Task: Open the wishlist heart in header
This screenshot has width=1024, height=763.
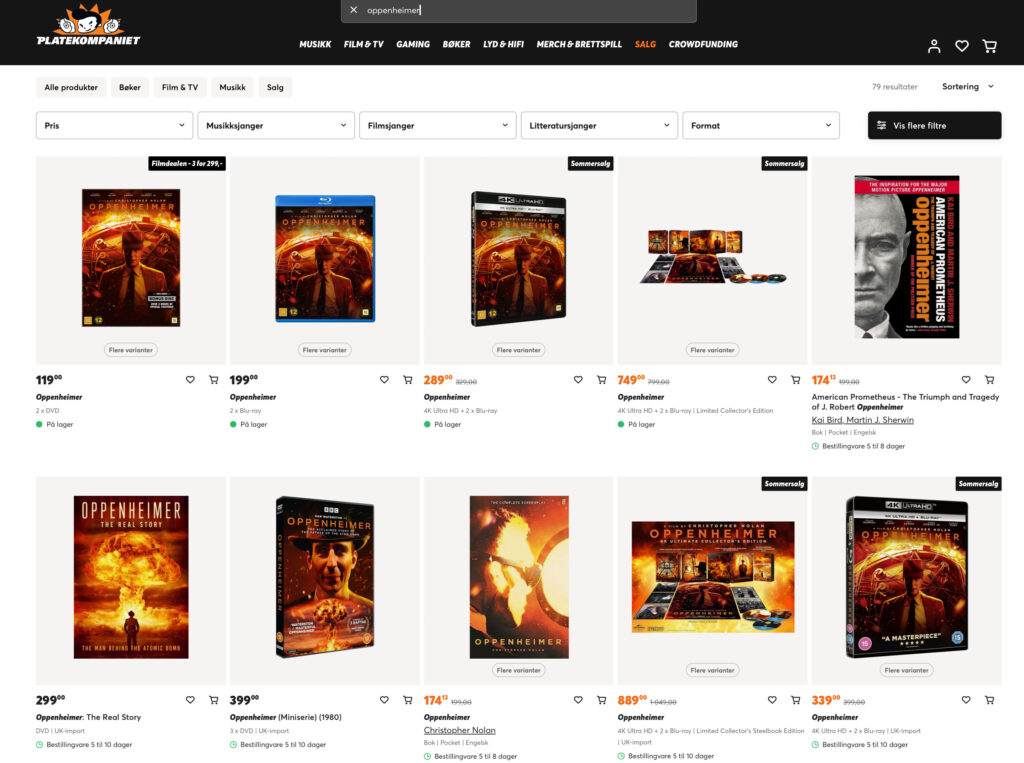Action: tap(962, 46)
